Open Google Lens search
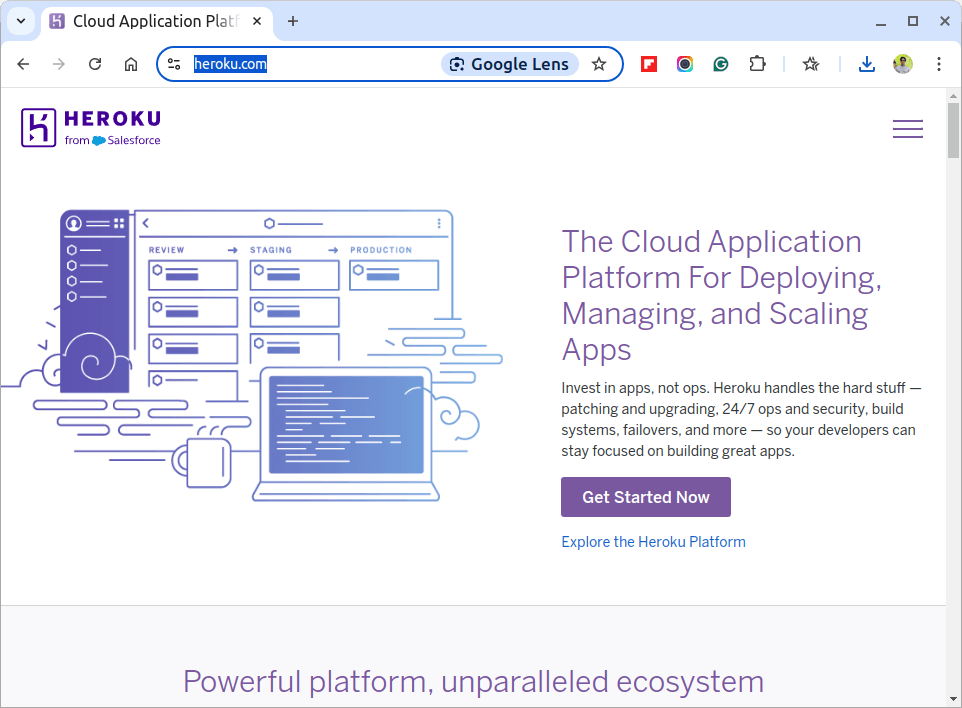The width and height of the screenshot is (962, 708). (509, 64)
